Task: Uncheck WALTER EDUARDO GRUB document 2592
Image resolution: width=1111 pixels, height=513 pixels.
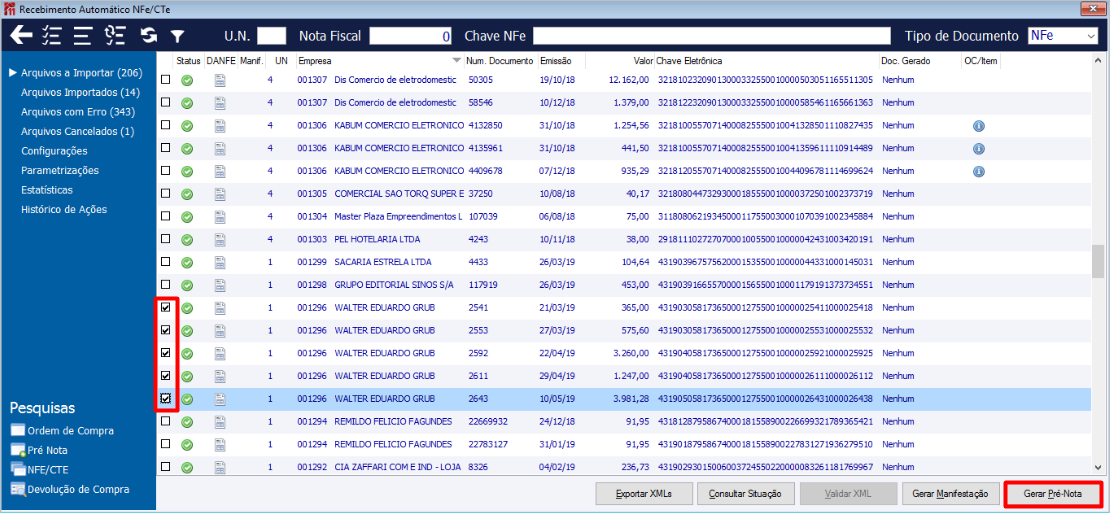Action: [166, 353]
